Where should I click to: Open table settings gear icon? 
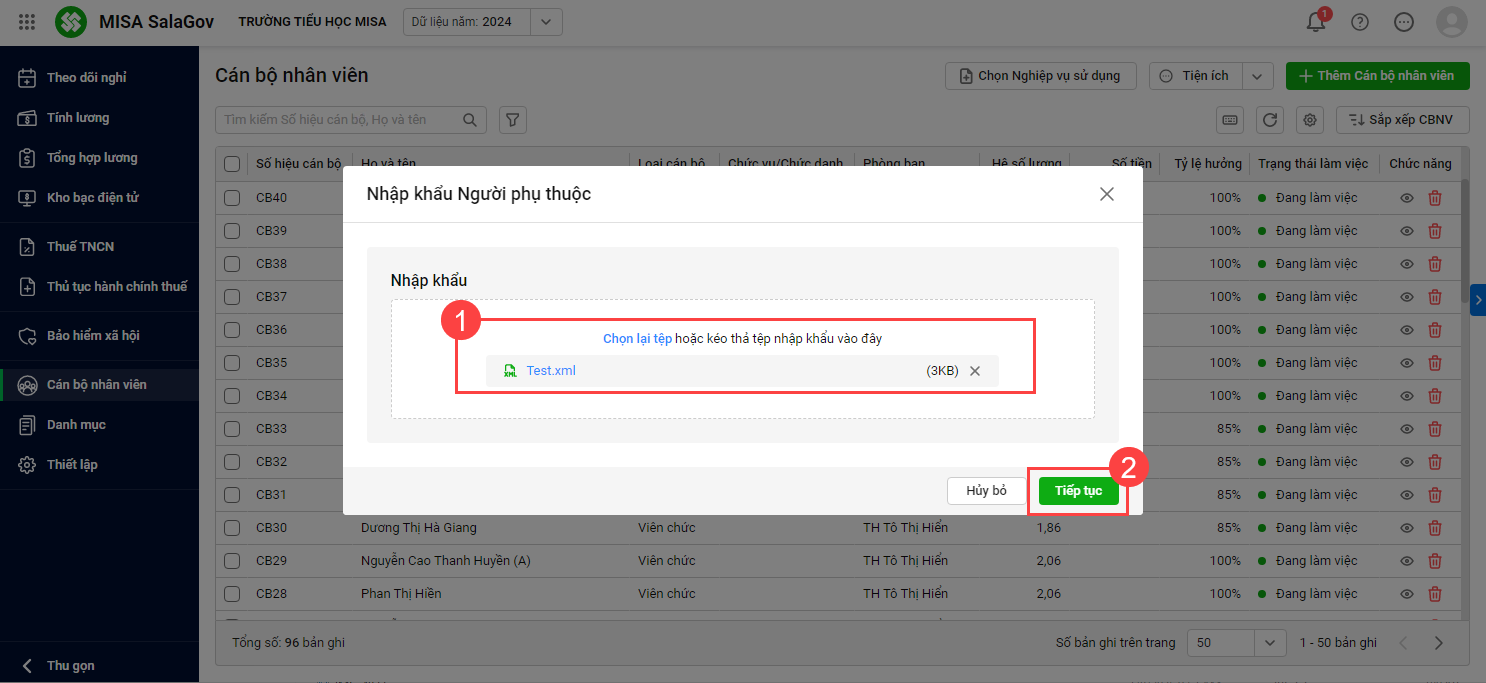(x=1310, y=120)
